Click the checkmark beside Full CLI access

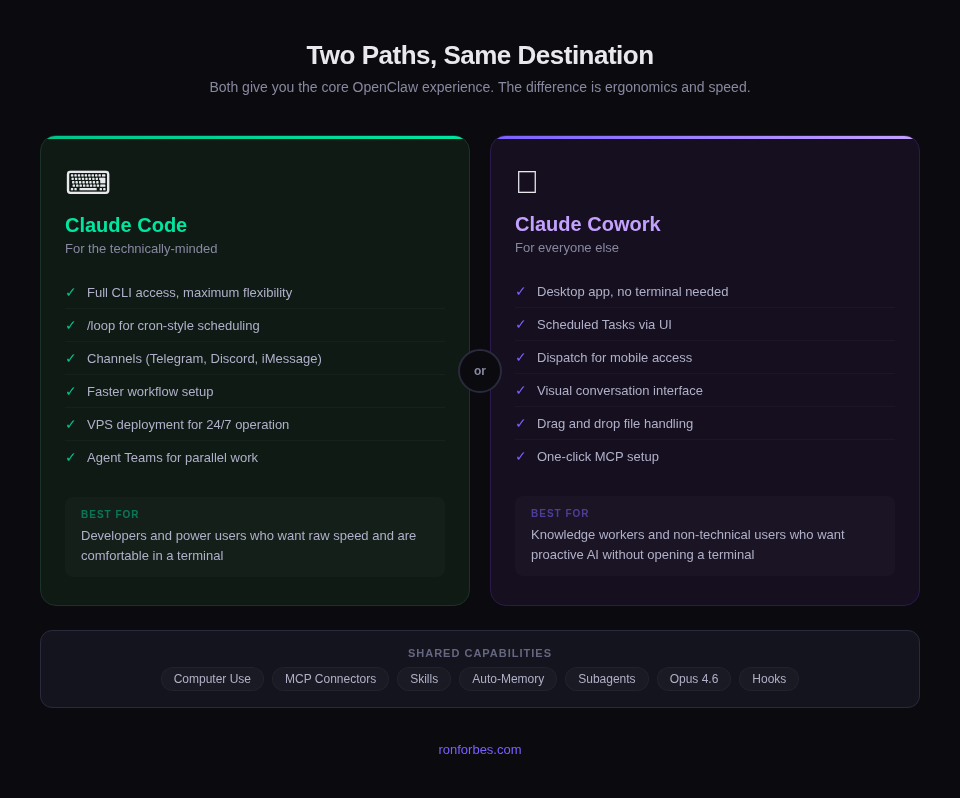coord(70,292)
